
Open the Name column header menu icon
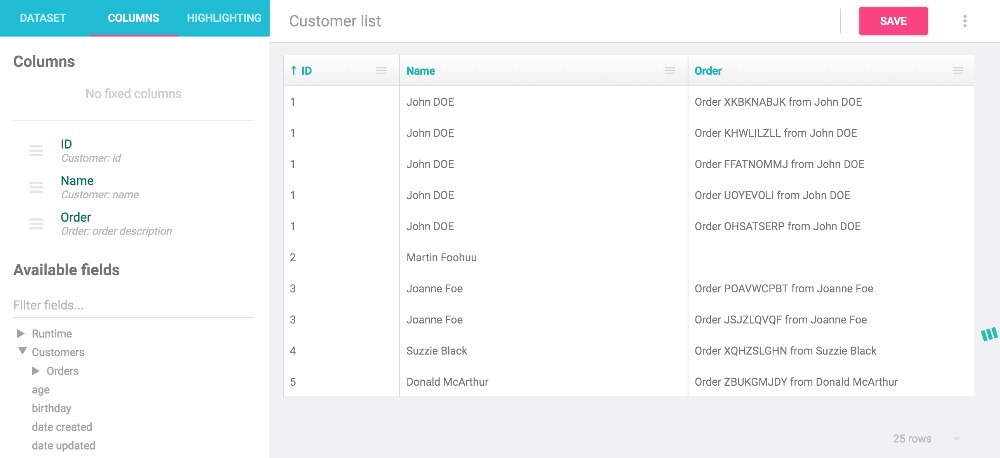click(670, 71)
